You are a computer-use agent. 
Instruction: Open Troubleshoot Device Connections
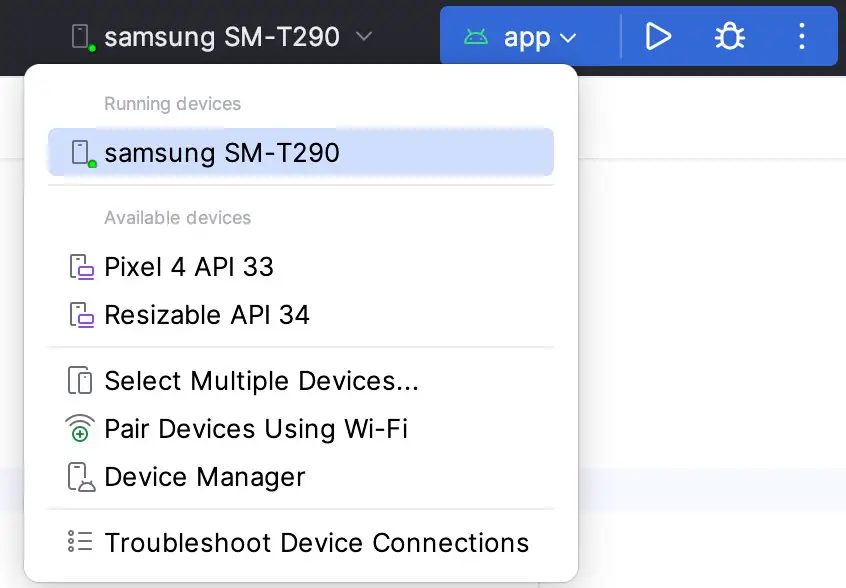301,543
